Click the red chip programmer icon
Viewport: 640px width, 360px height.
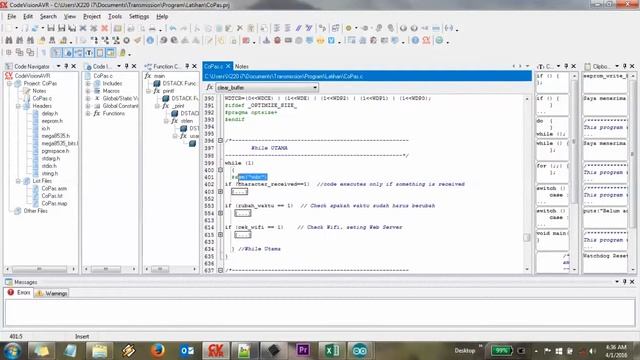point(278,40)
